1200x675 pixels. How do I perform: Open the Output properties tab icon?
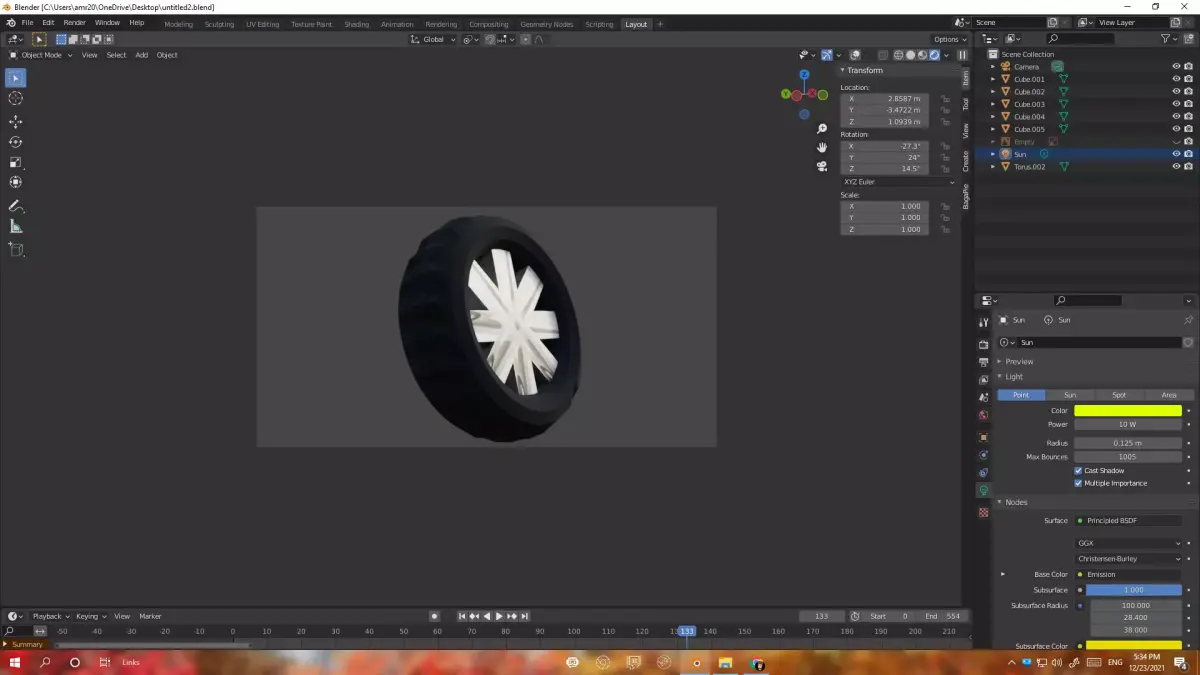(x=983, y=362)
